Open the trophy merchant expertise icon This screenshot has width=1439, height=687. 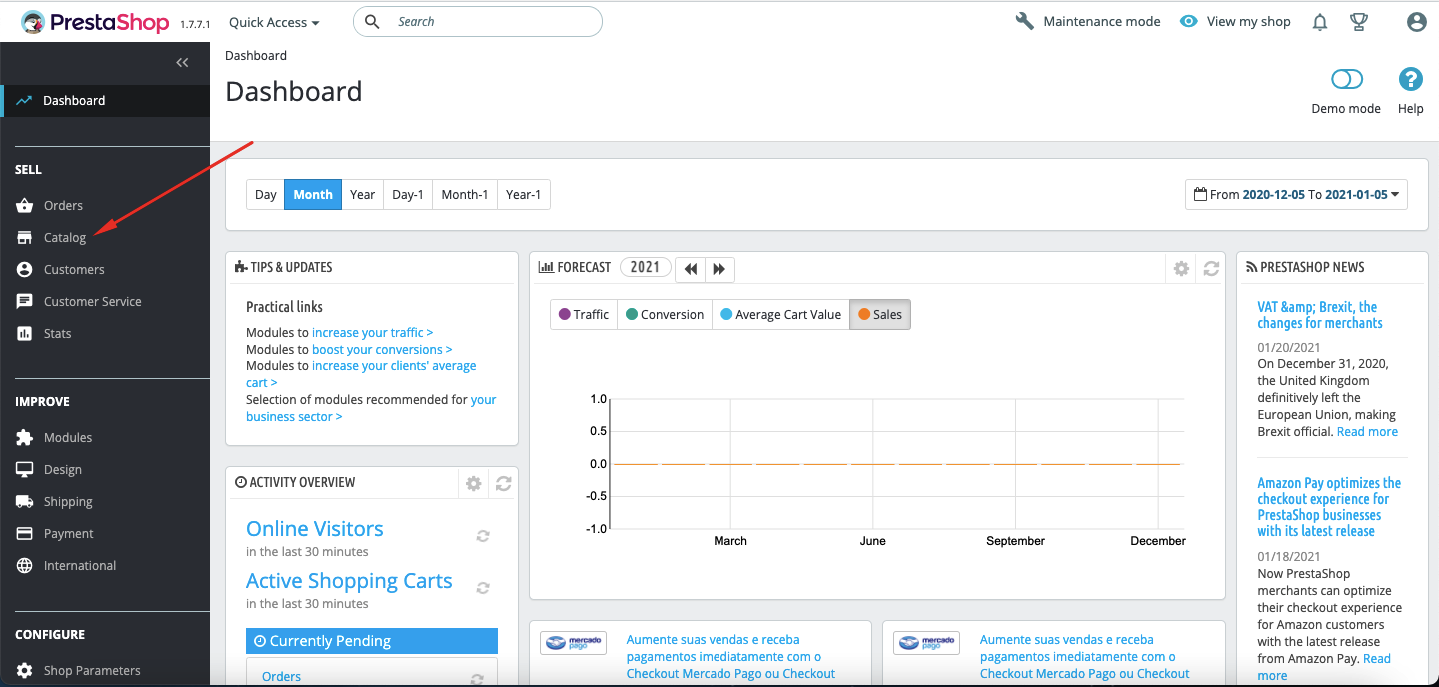(1358, 22)
